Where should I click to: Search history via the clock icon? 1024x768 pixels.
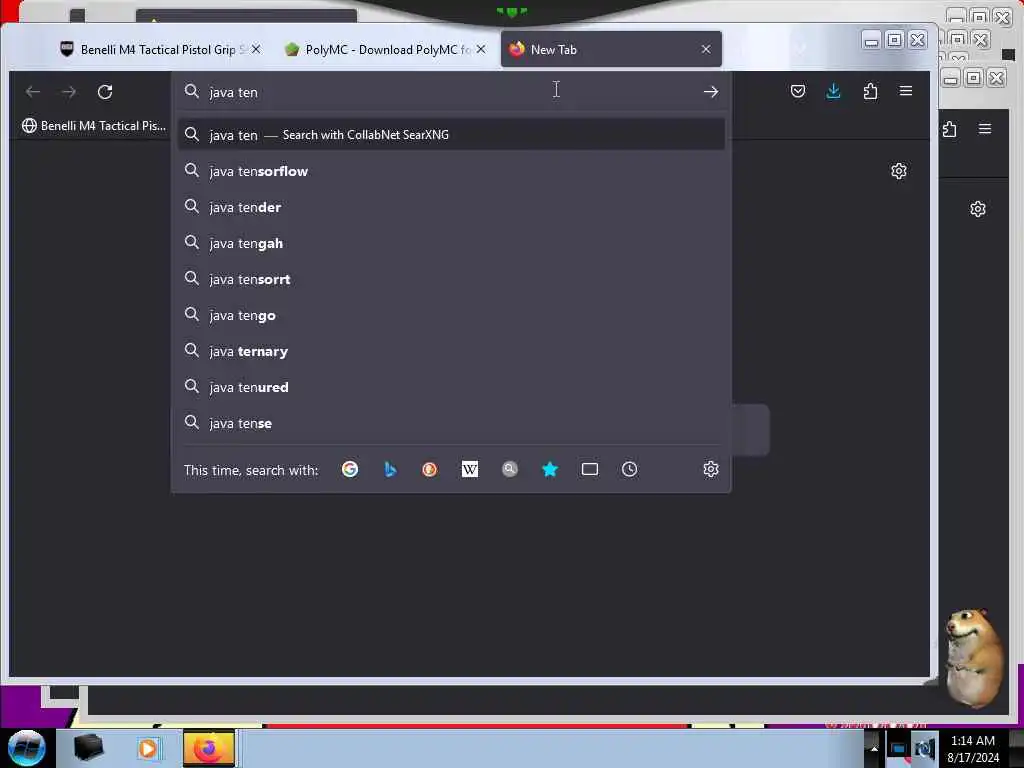click(x=630, y=469)
